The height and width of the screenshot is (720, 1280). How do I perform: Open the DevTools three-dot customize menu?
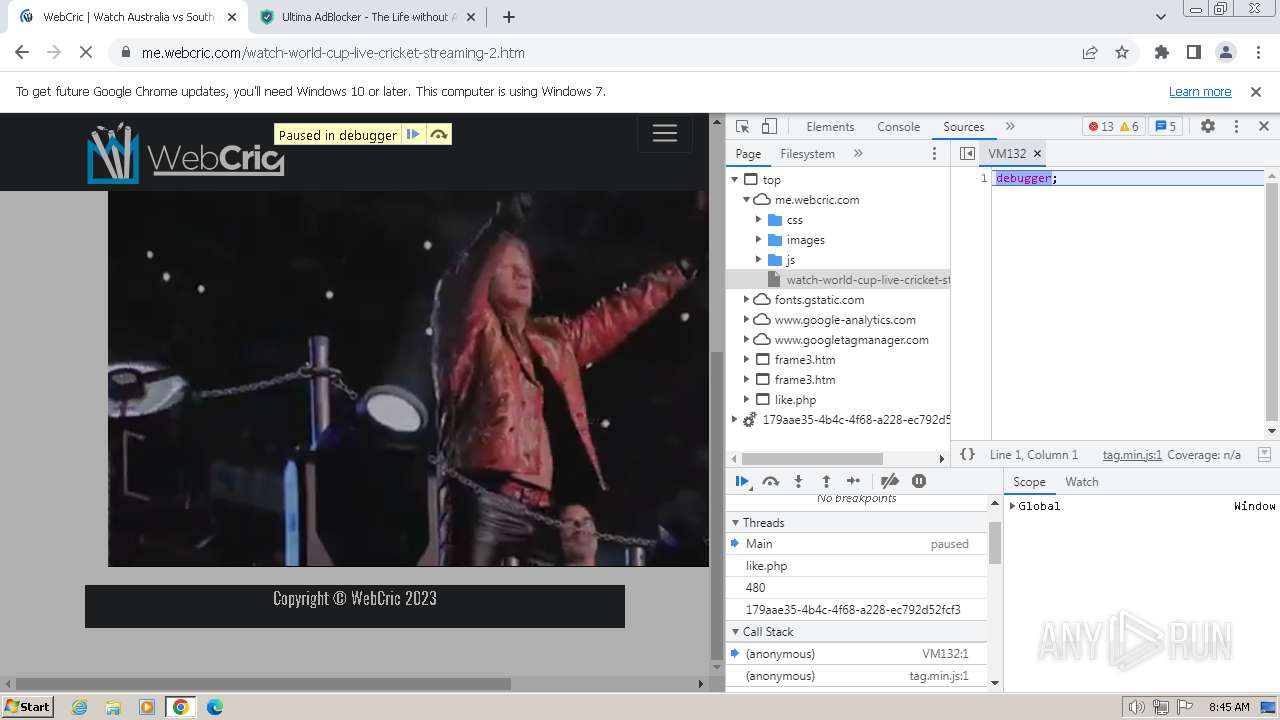click(x=1236, y=126)
